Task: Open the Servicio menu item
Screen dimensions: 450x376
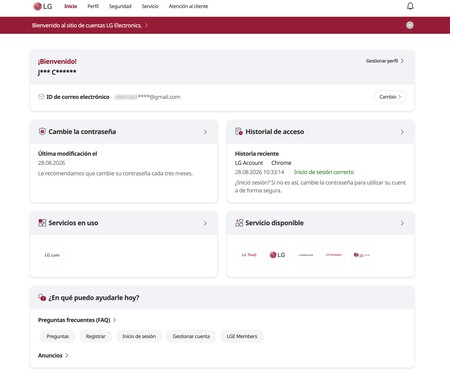Action: pos(150,6)
